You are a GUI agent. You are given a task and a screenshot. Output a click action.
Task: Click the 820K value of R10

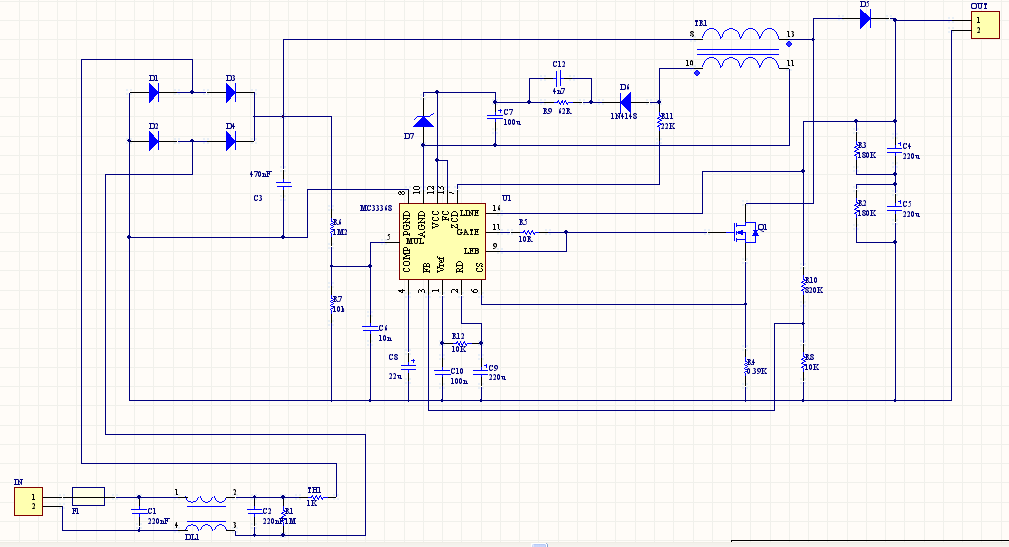[x=813, y=290]
